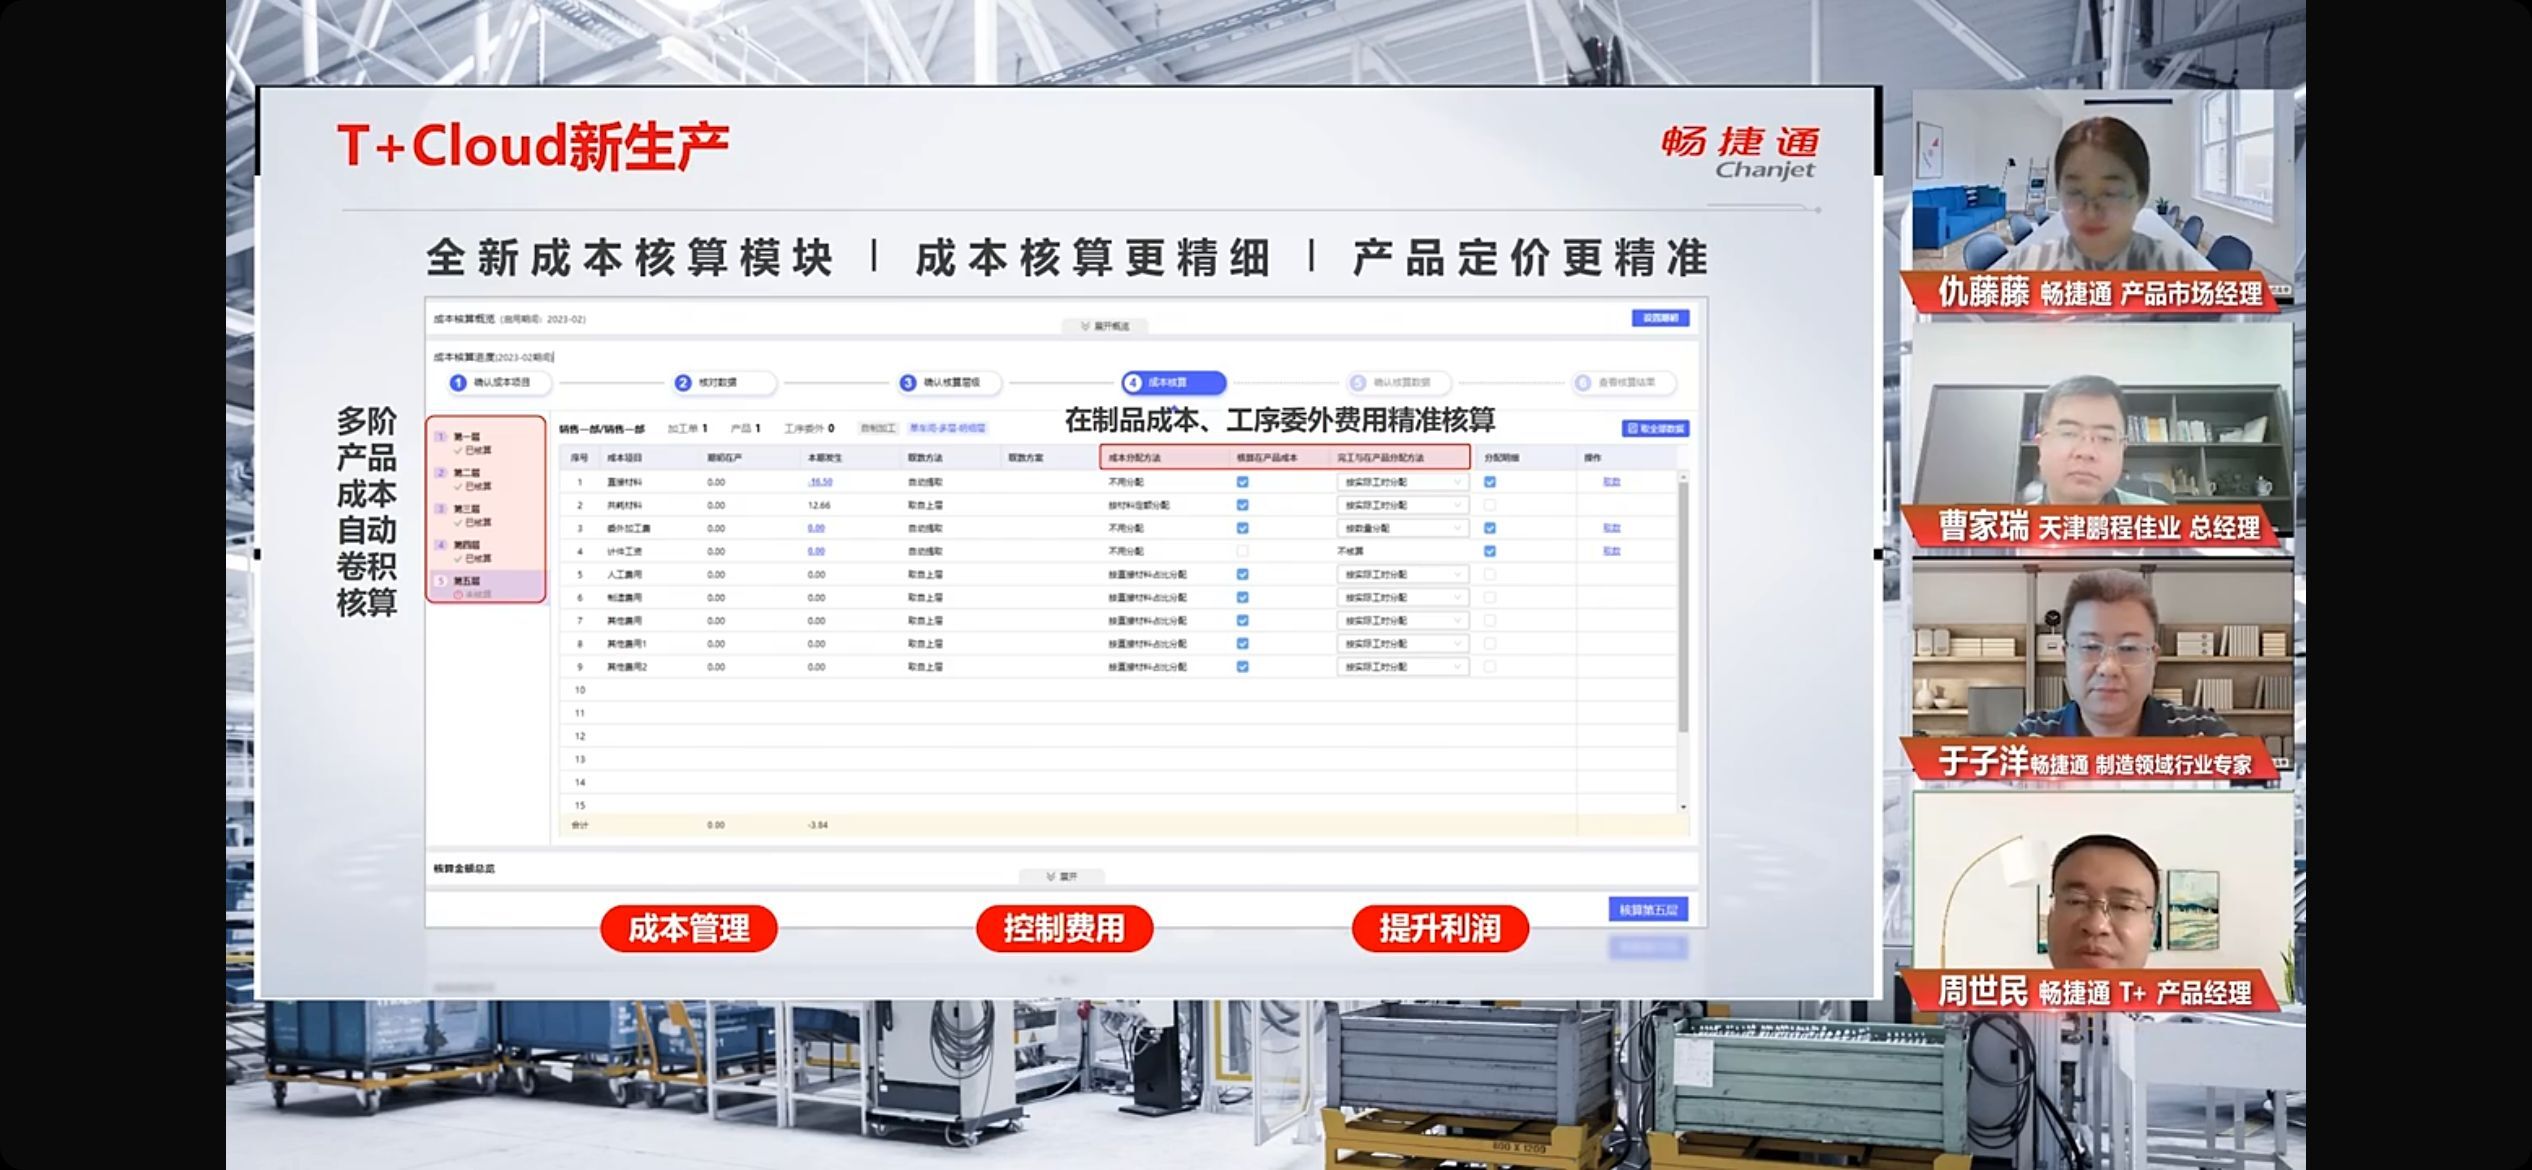
Task: Toggle 核算在产品成本 checkbox for row 3 委外加工费
Action: coord(1242,528)
